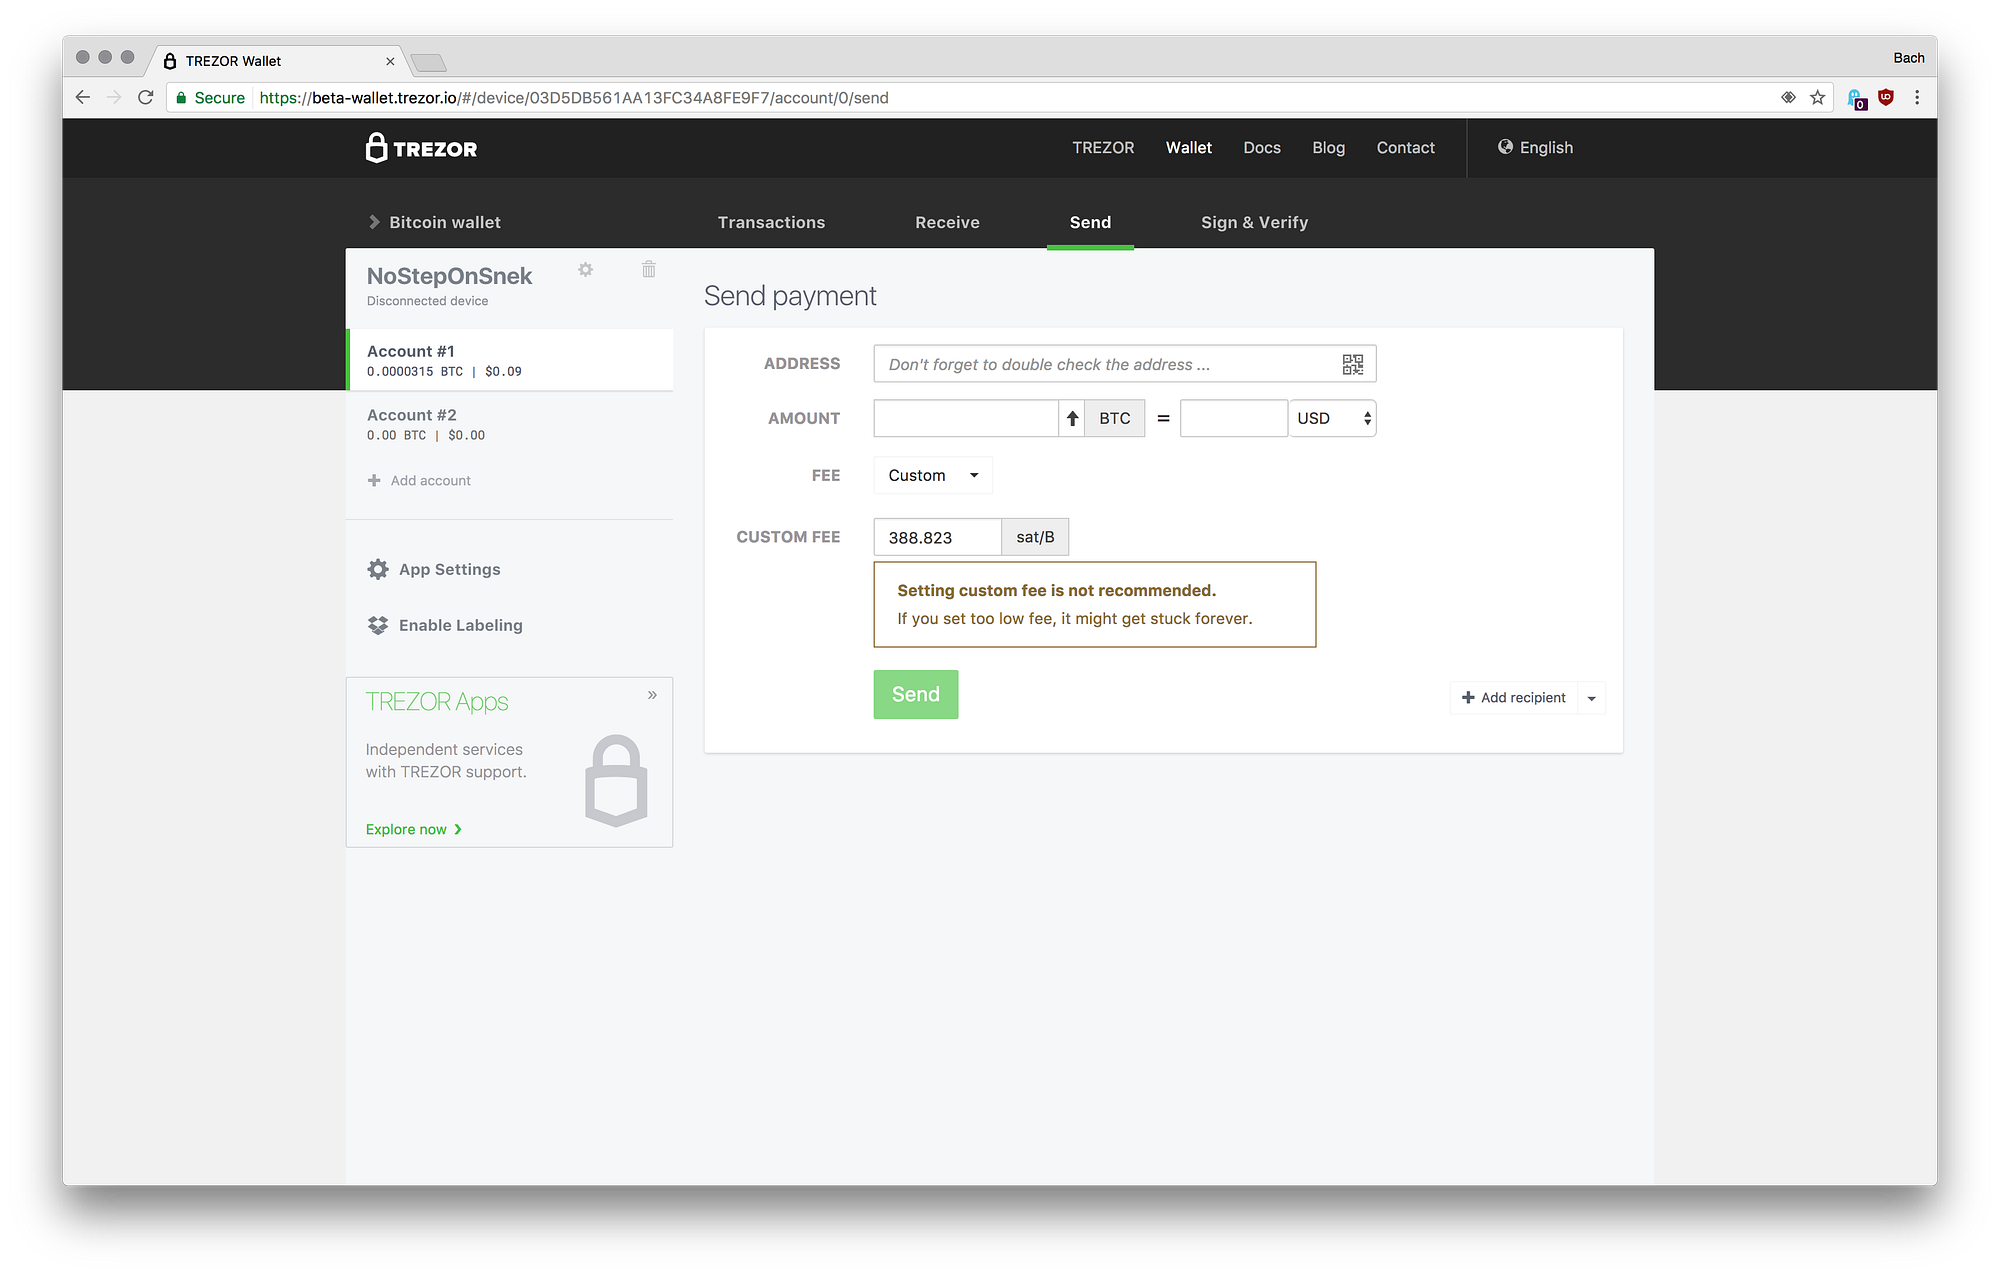Open the Custom fee dropdown

point(932,475)
